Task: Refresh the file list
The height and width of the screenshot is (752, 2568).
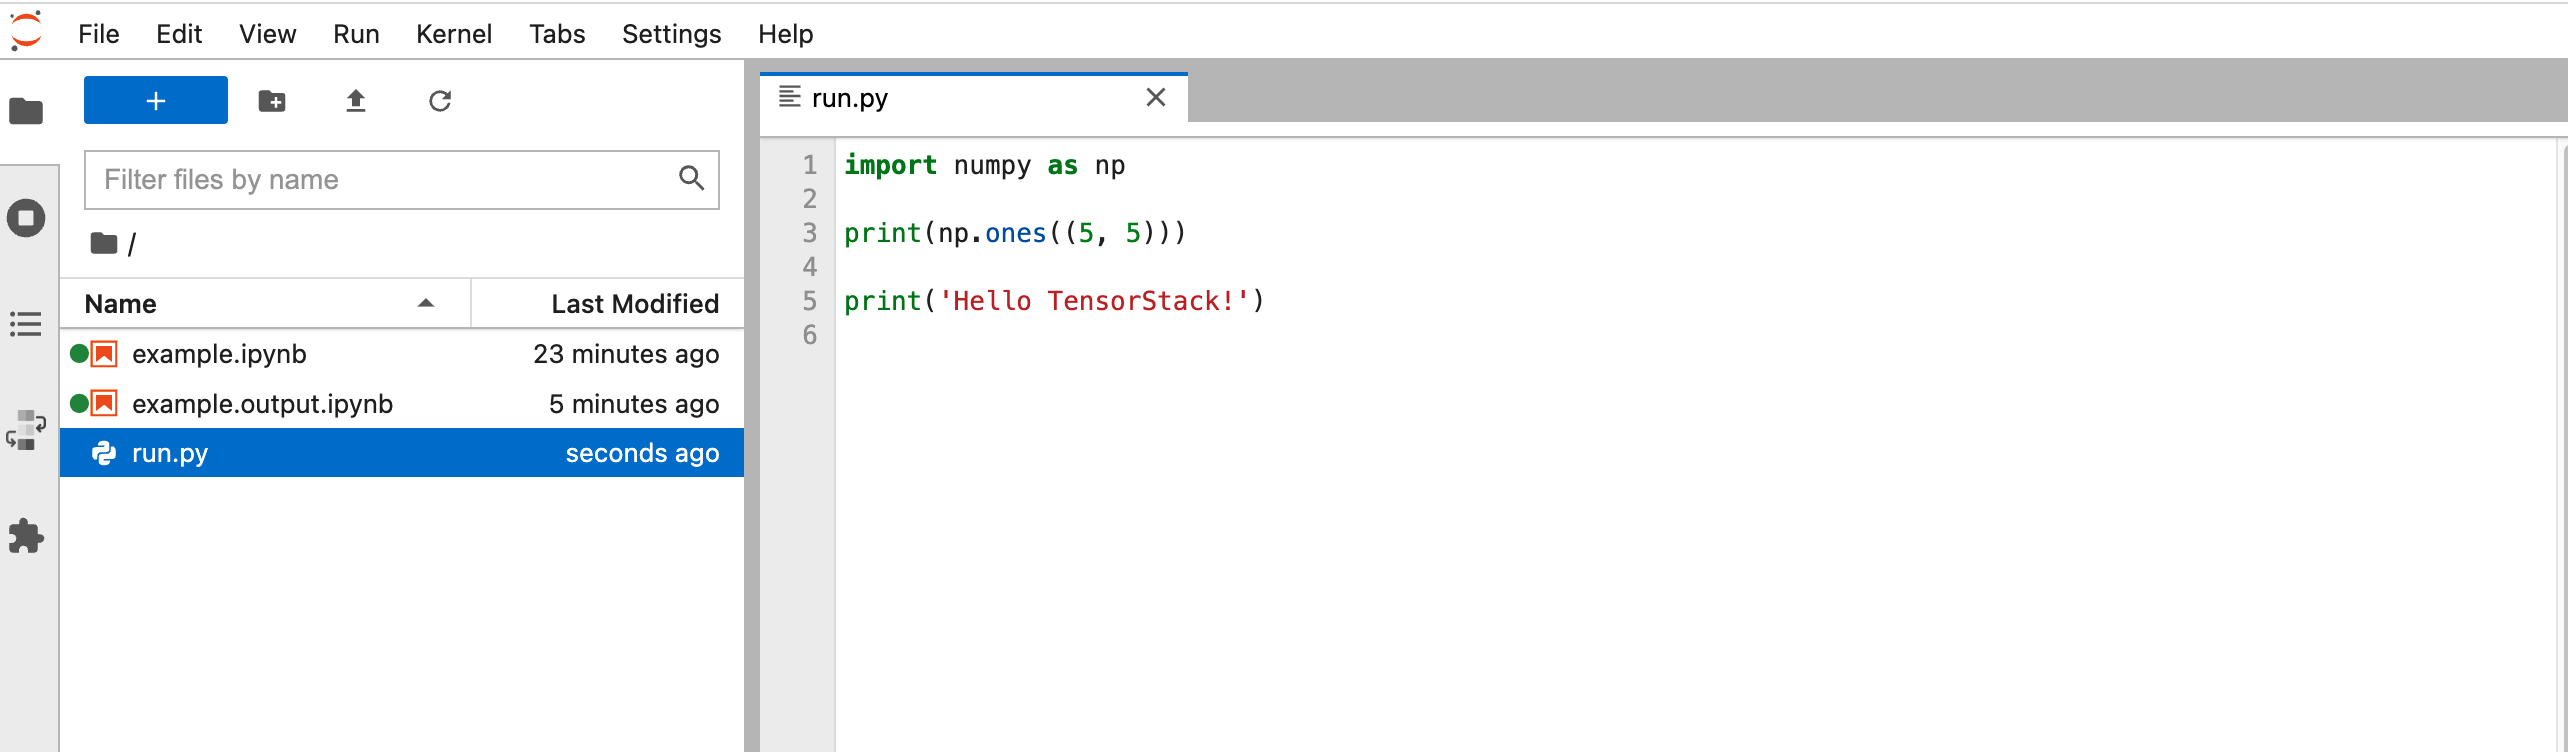Action: pos(440,101)
